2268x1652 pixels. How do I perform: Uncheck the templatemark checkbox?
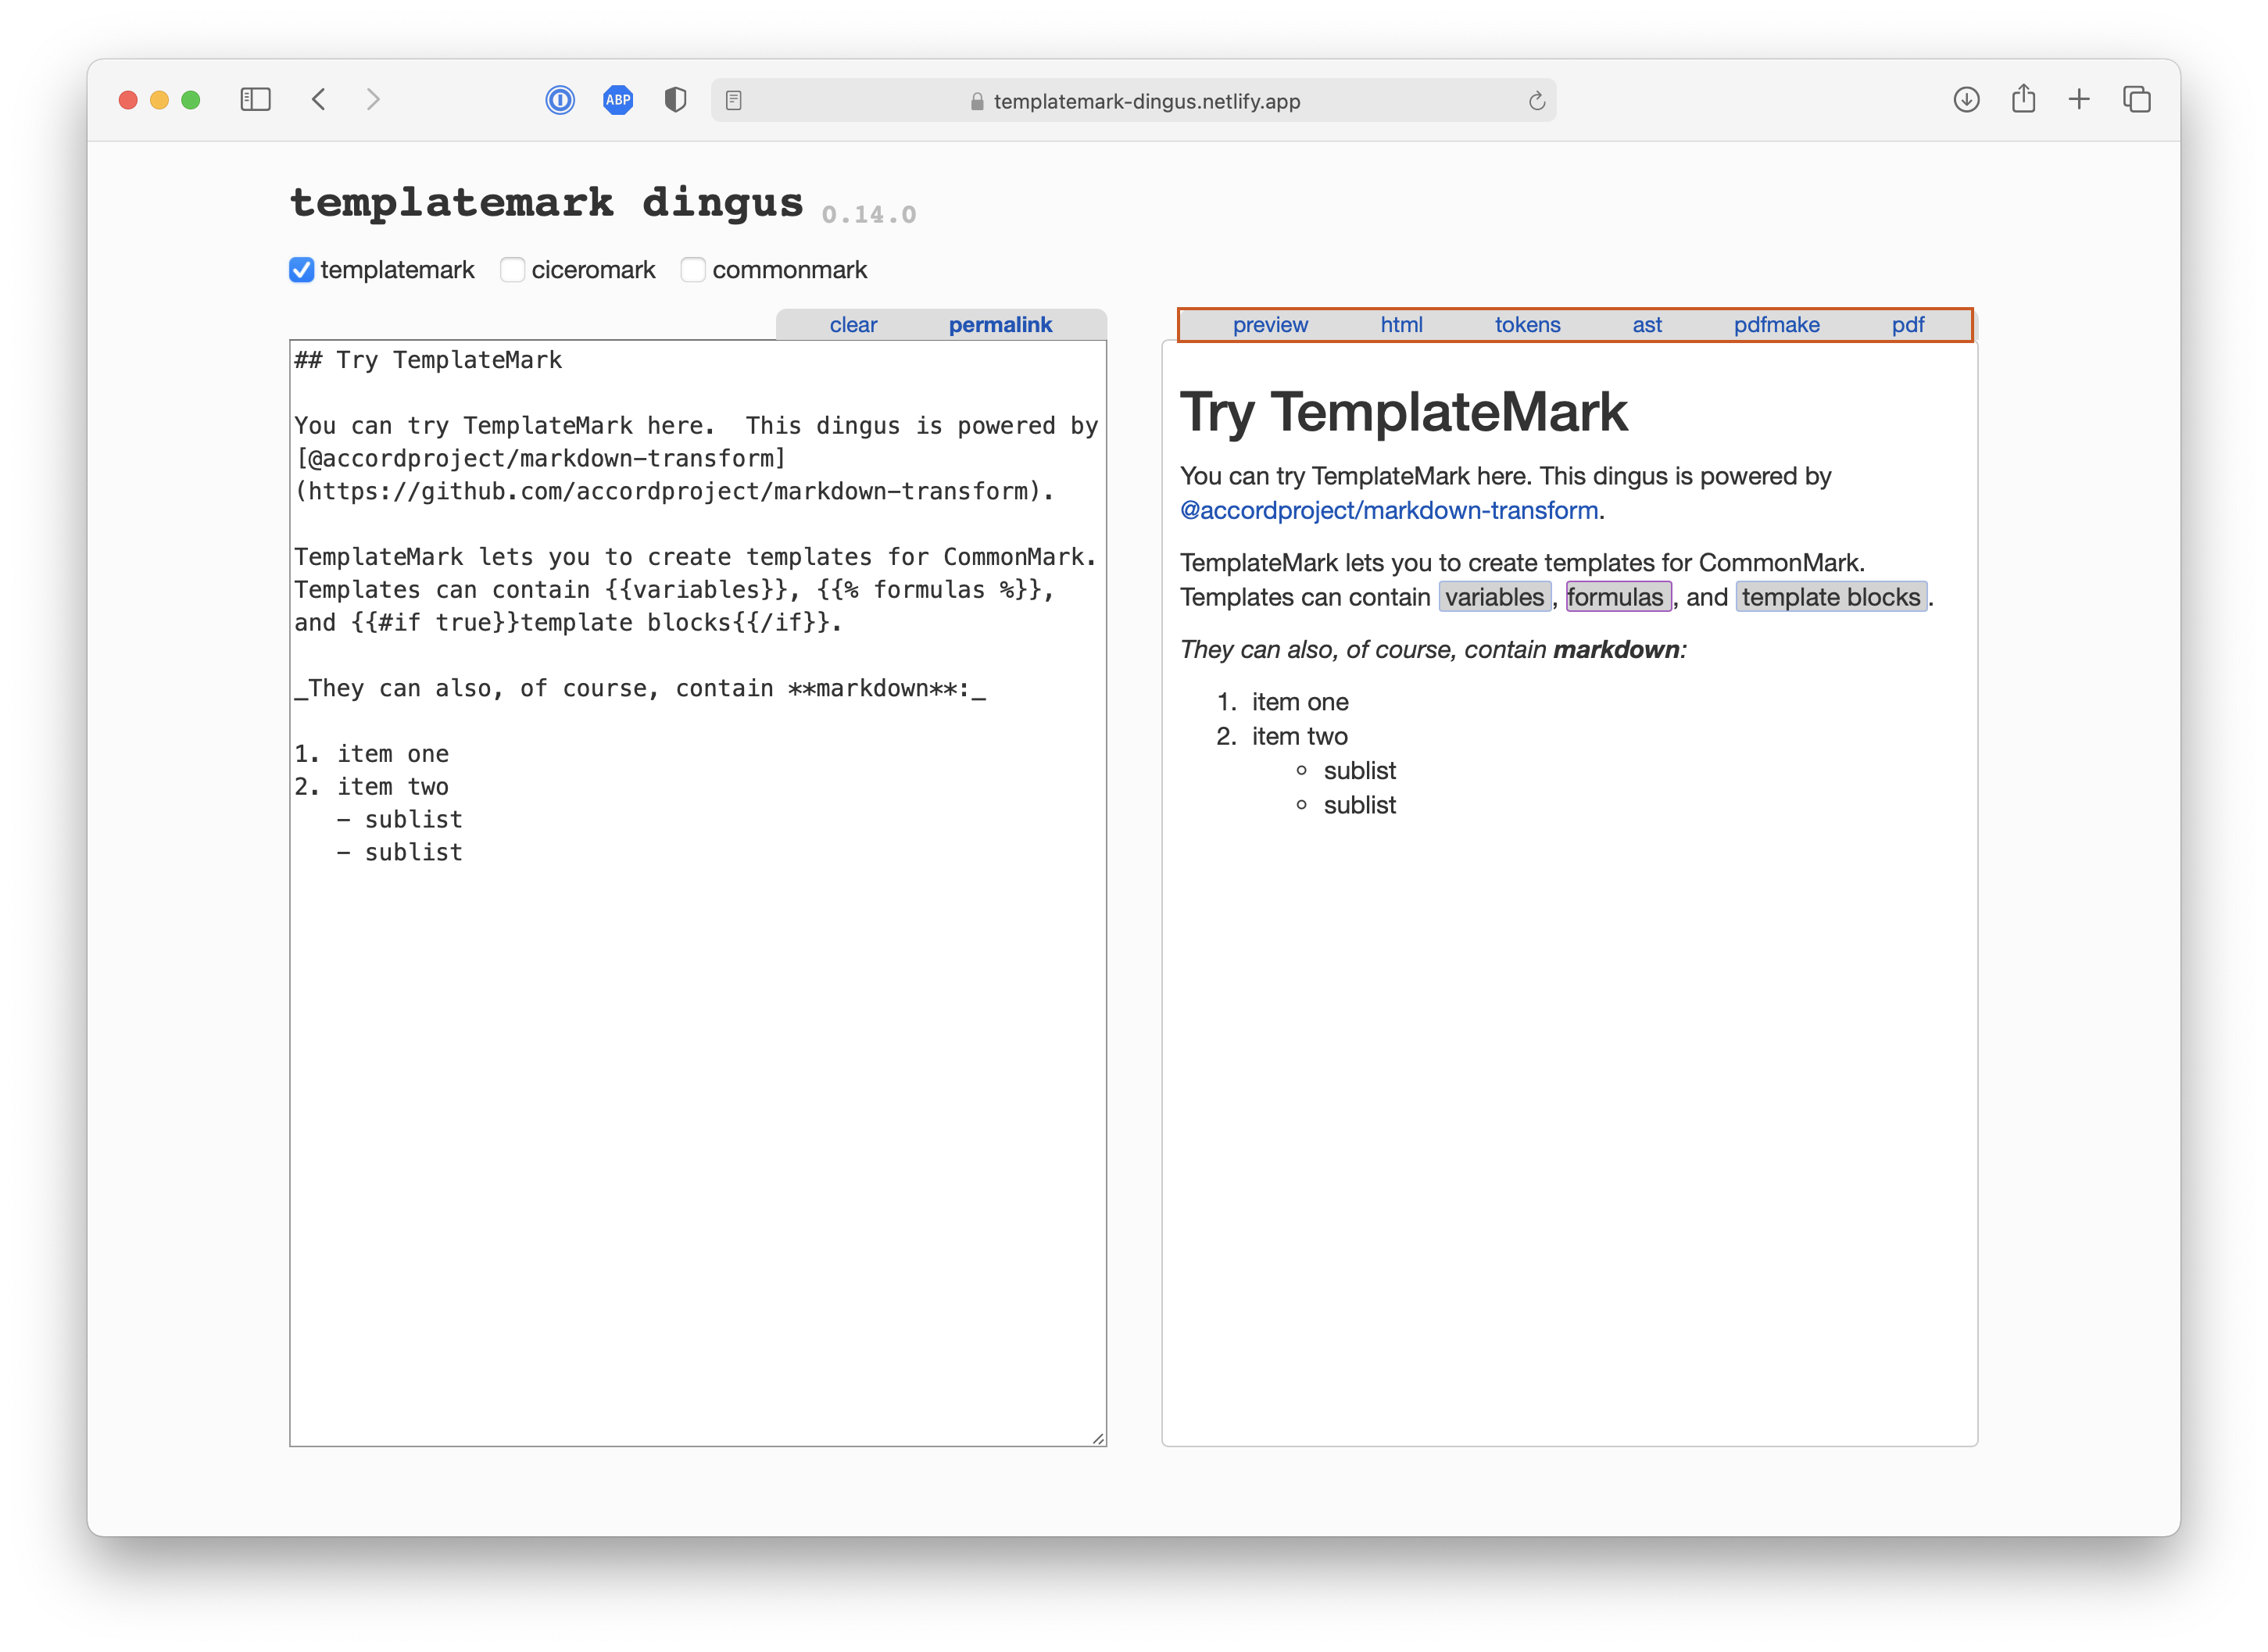coord(301,270)
